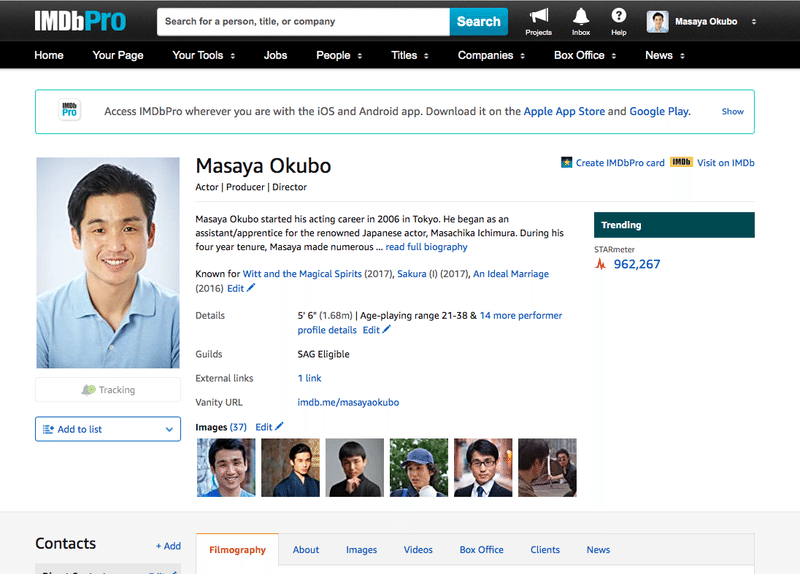
Task: Open the Titles dropdown menu
Action: tap(410, 55)
